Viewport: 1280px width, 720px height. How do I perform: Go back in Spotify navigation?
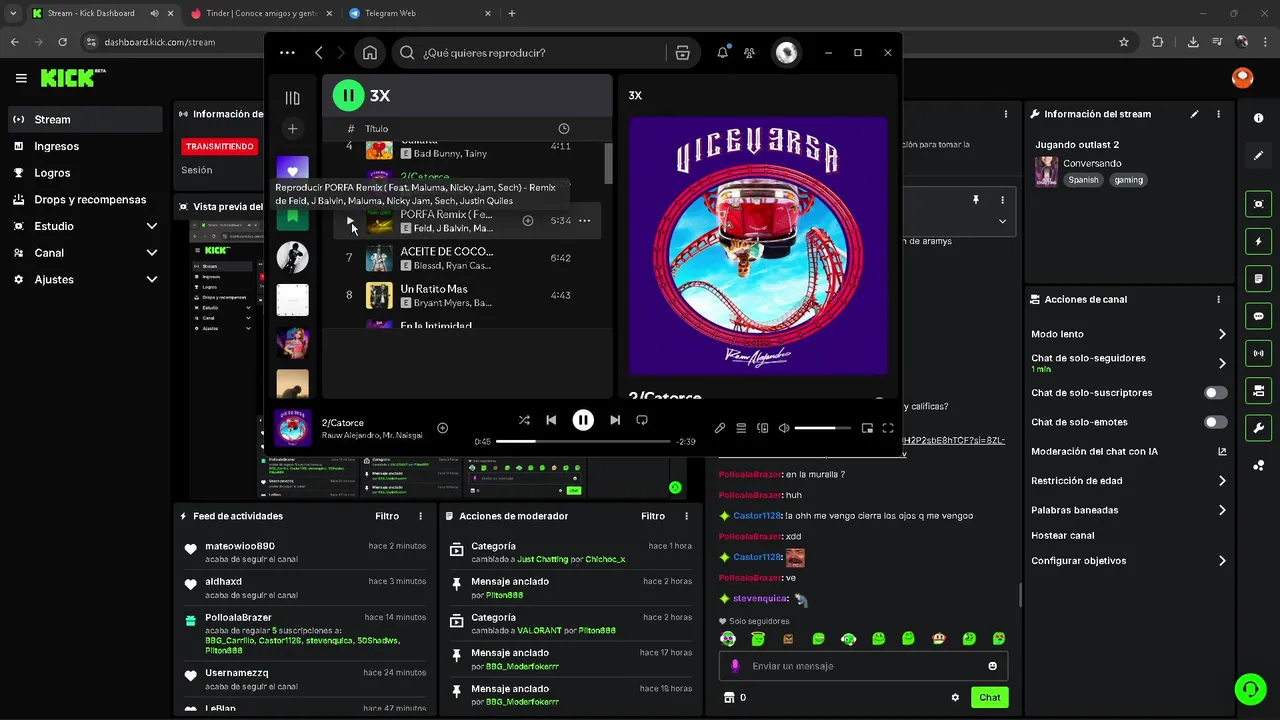(319, 53)
